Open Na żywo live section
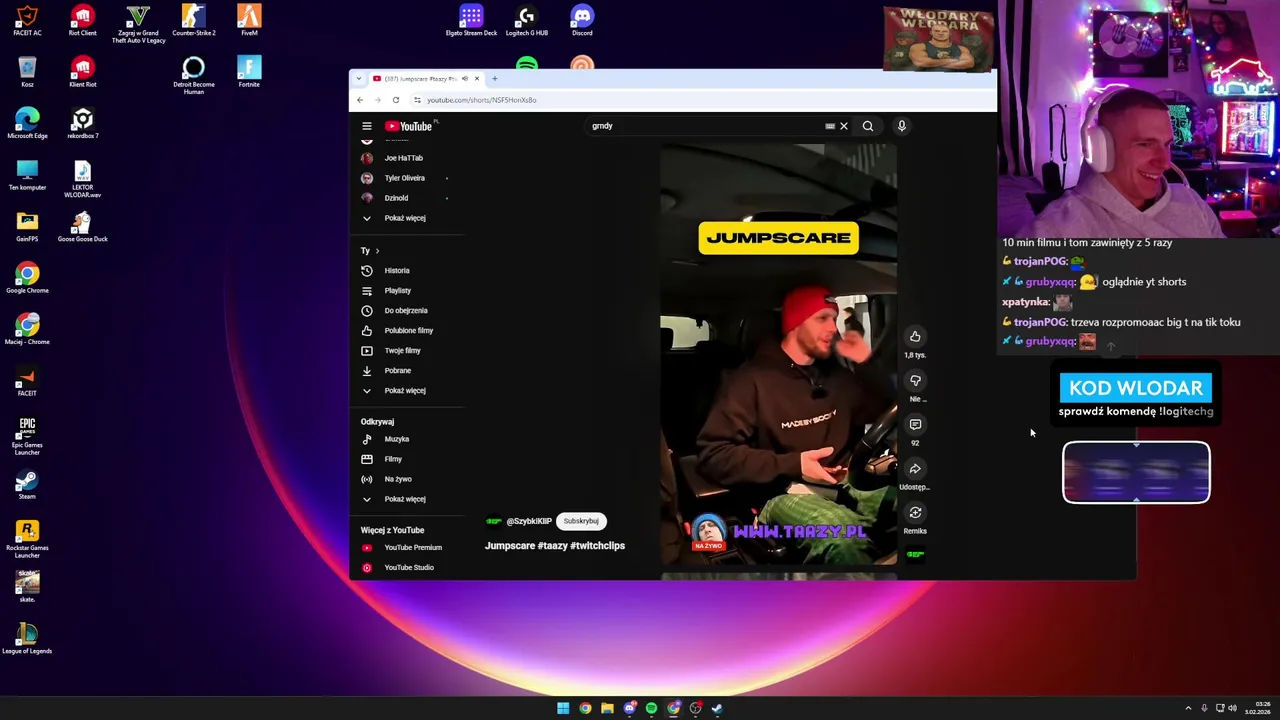 click(x=398, y=479)
